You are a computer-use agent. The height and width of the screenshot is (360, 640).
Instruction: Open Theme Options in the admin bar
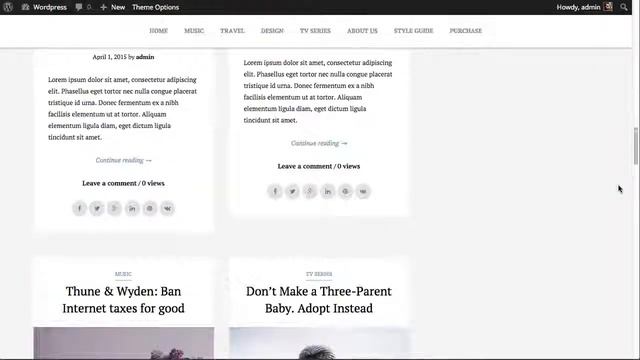click(155, 7)
